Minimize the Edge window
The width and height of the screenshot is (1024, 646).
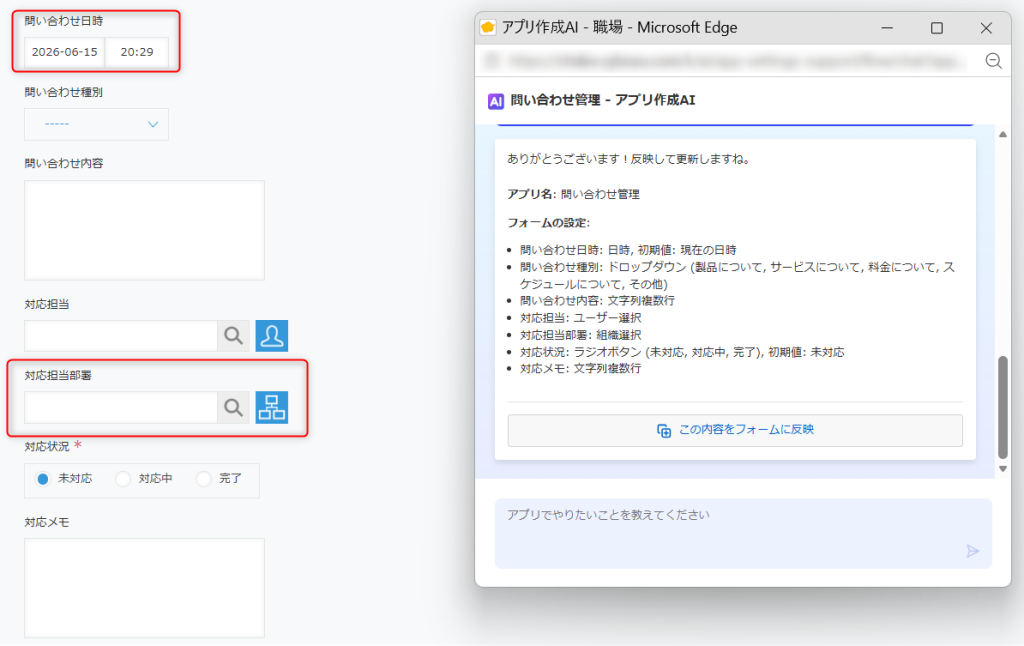point(887,28)
